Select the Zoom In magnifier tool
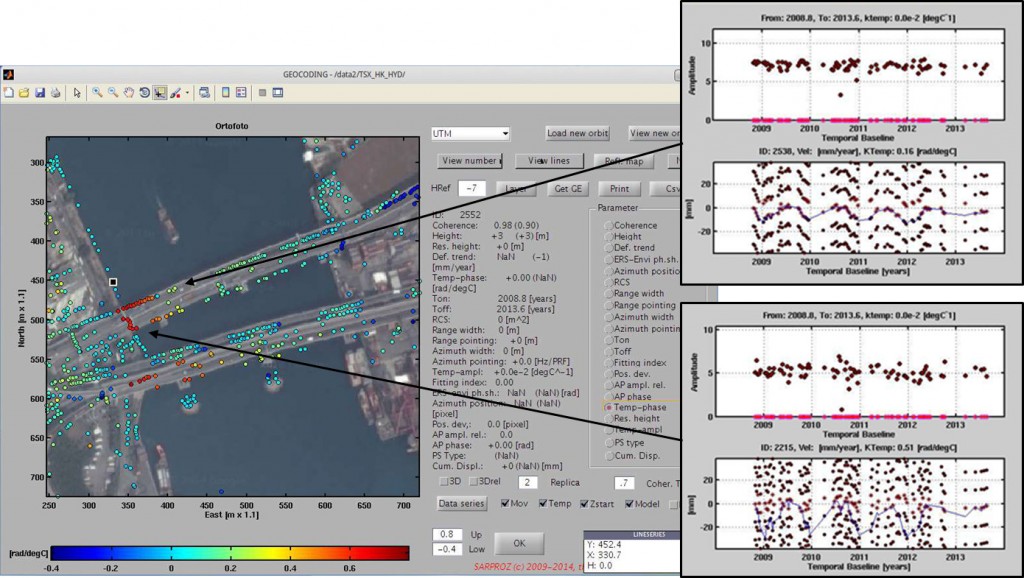The width and height of the screenshot is (1024, 578). click(97, 92)
